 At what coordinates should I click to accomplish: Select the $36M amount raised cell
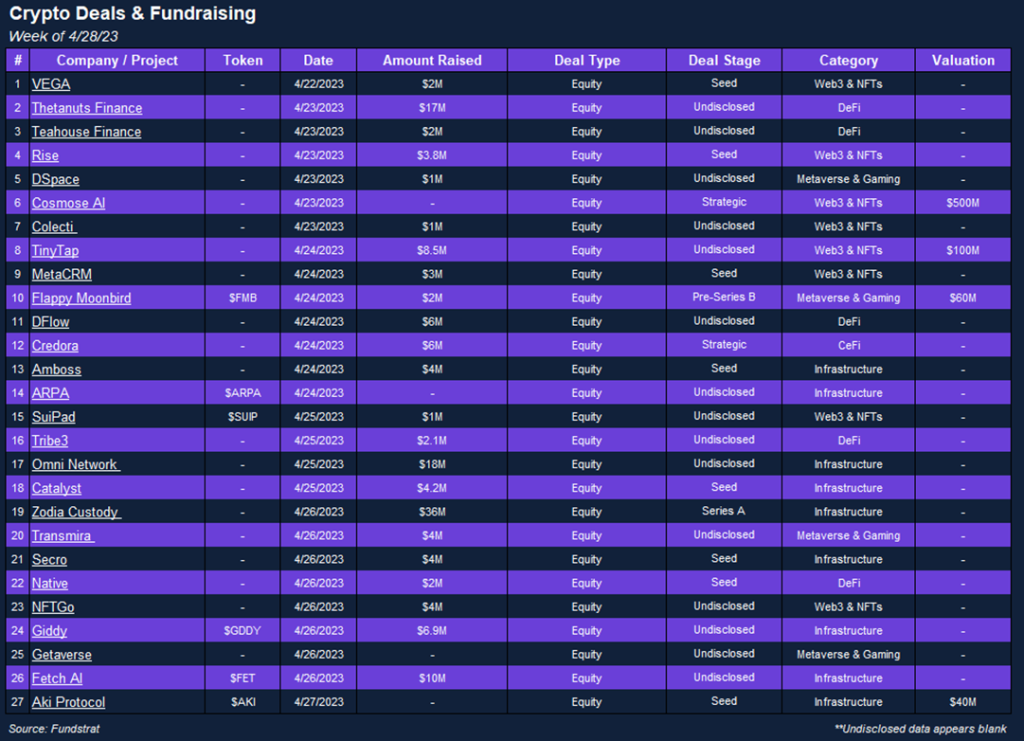coord(432,512)
